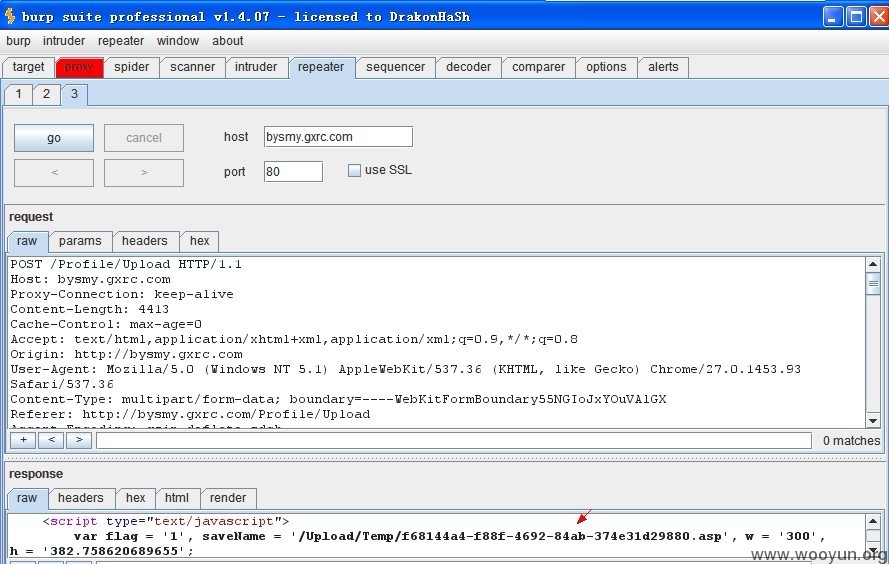Maximize the Burp Suite window

point(856,16)
